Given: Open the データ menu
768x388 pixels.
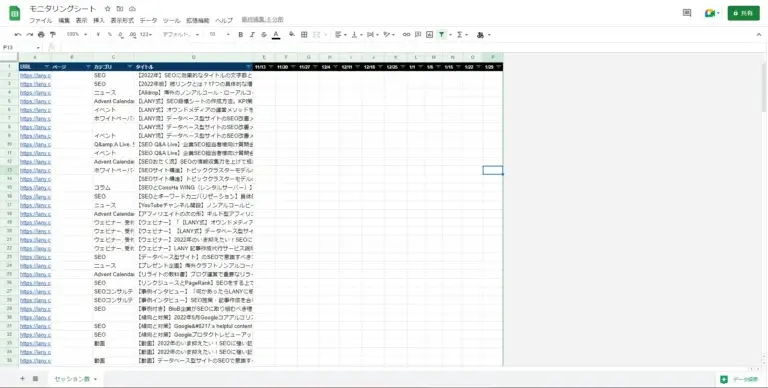Looking at the screenshot, I should [x=148, y=21].
